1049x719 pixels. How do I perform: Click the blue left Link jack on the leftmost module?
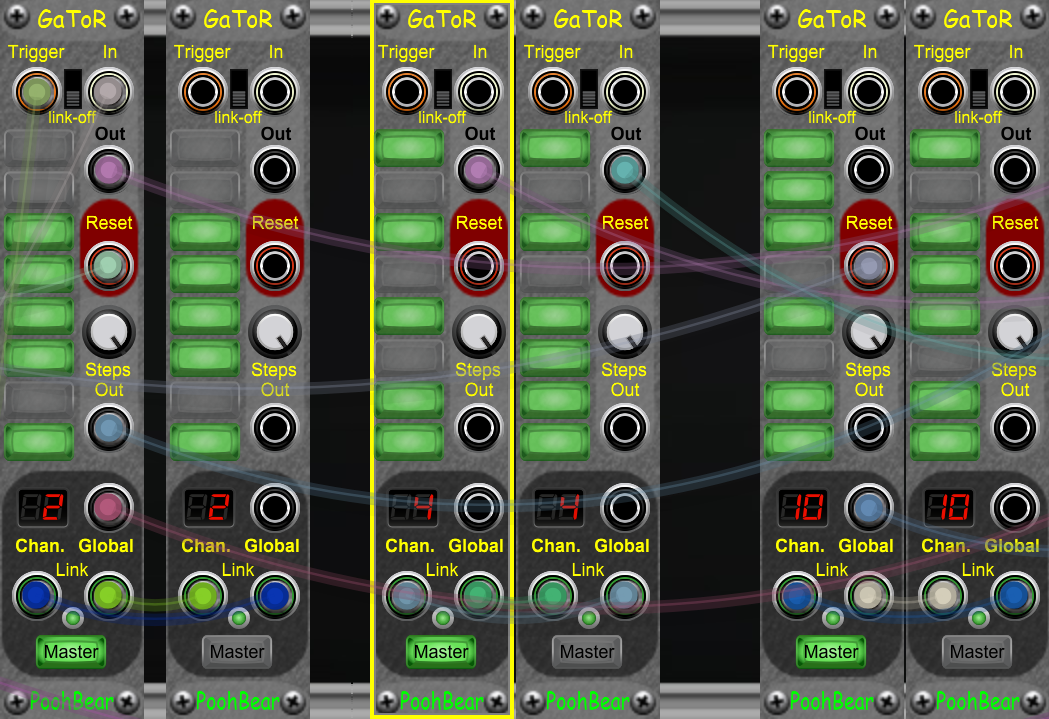pos(36,596)
